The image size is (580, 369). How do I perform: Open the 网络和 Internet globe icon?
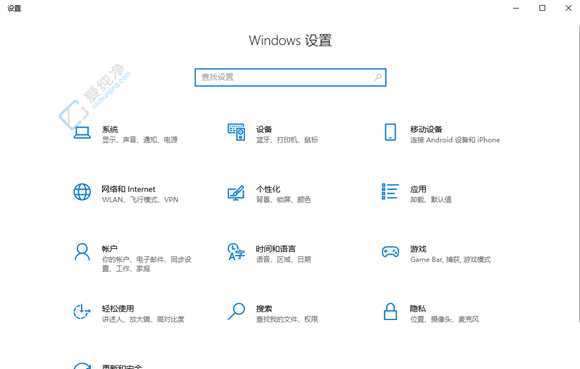click(82, 192)
